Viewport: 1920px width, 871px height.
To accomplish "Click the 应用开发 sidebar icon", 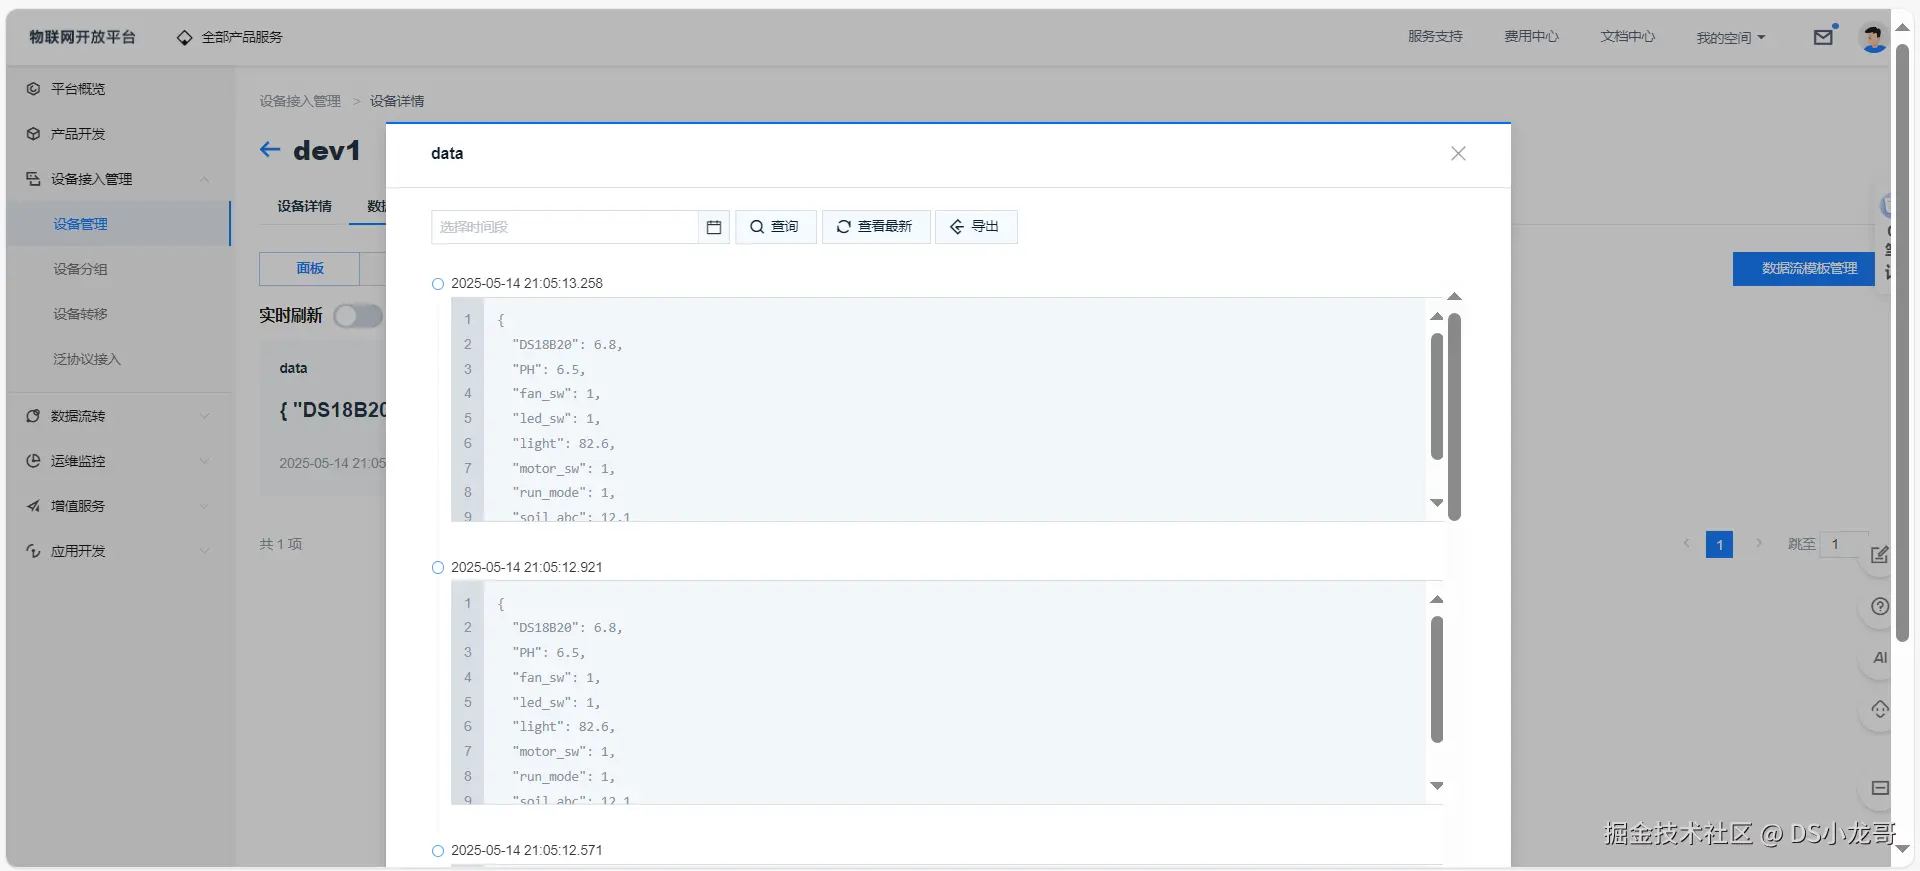I will (33, 551).
